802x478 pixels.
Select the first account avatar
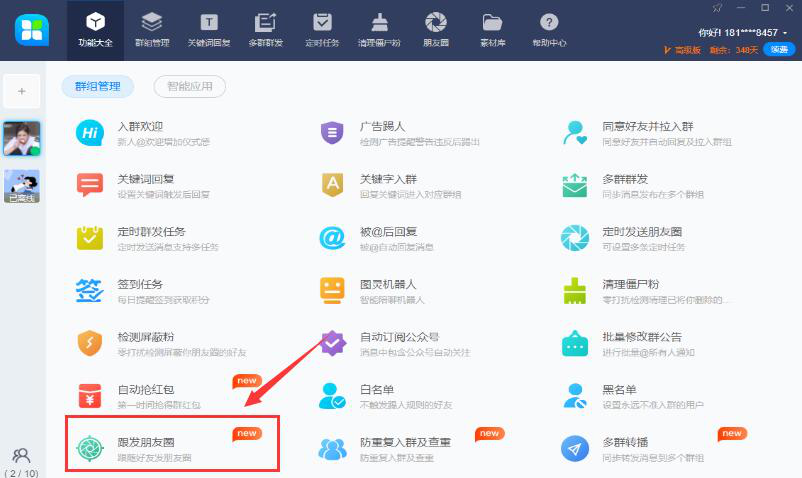[21, 139]
